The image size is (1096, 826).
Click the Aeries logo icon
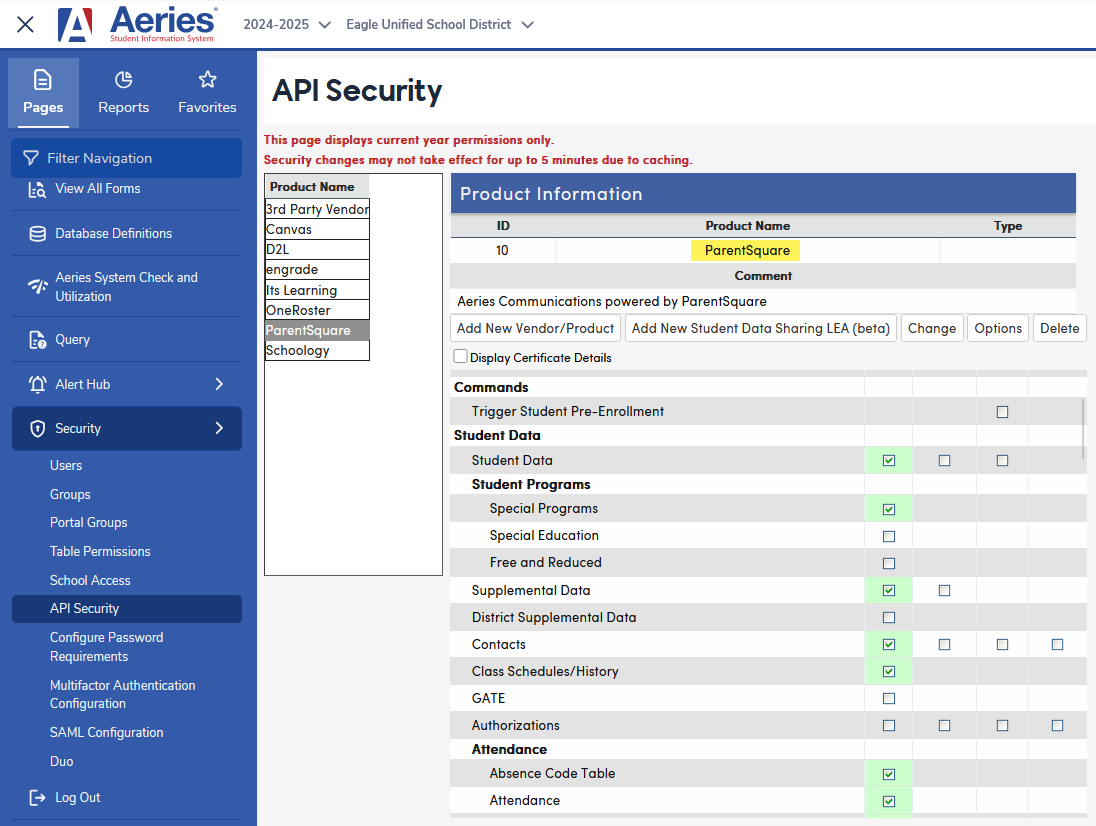pyautogui.click(x=75, y=25)
